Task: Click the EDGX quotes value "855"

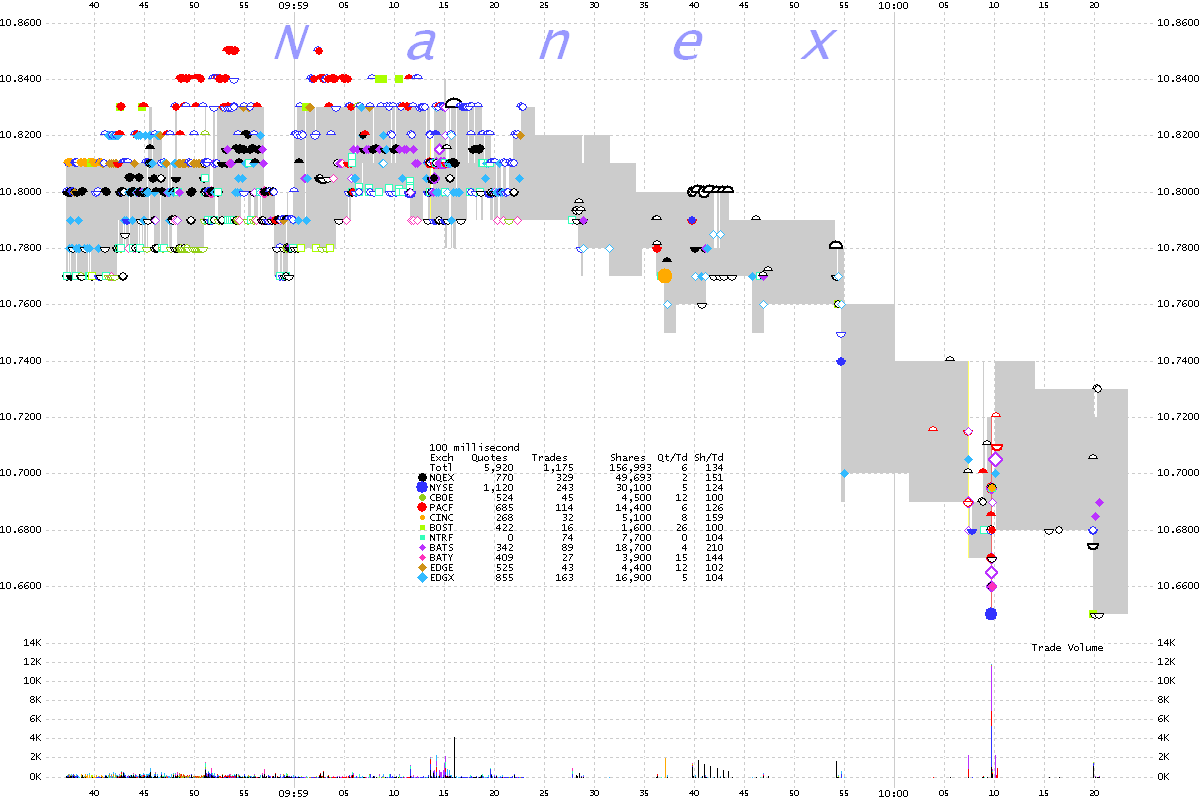Action: pyautogui.click(x=503, y=577)
